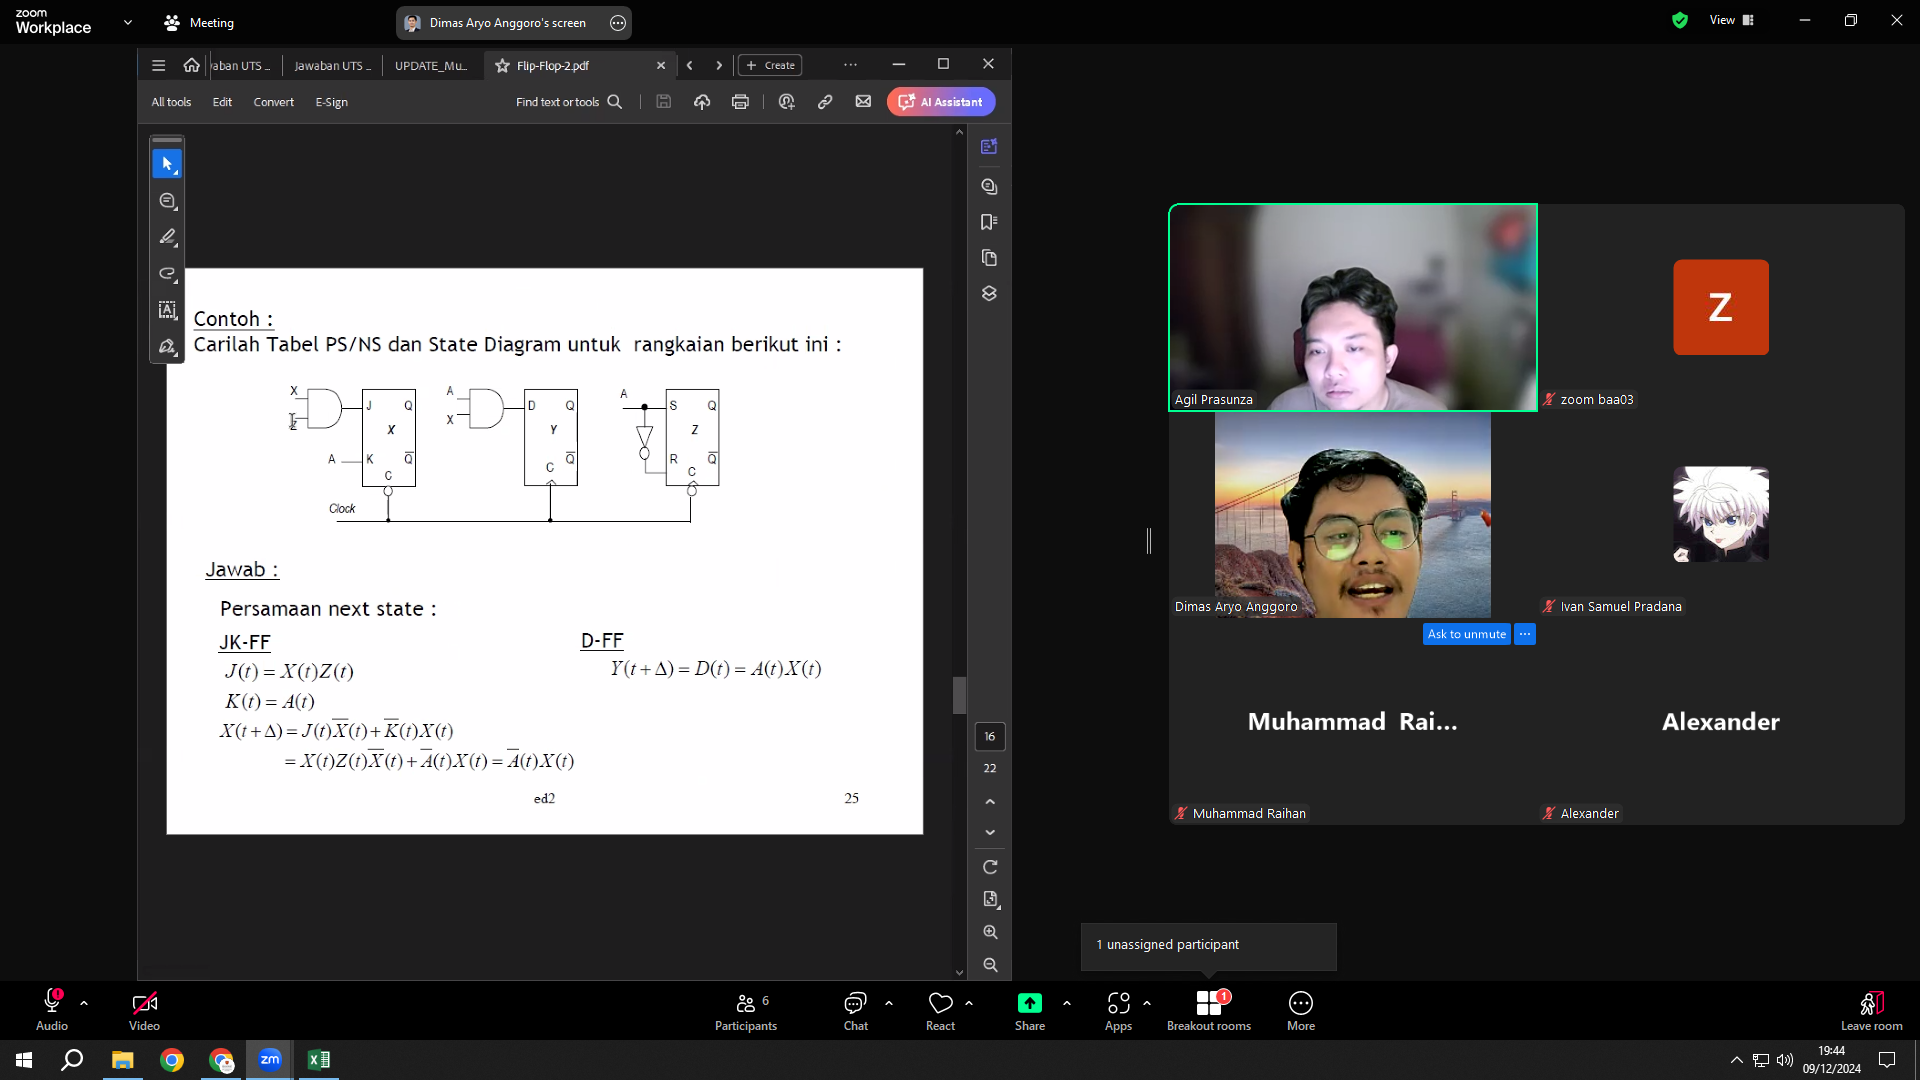The image size is (1920, 1080).
Task: Close the Flip-Flop-2.pdf tab
Action: tap(661, 66)
